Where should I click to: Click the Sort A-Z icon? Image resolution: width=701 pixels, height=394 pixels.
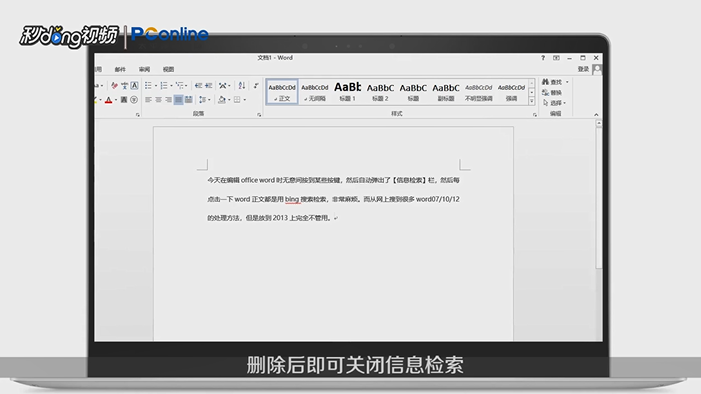pos(242,85)
